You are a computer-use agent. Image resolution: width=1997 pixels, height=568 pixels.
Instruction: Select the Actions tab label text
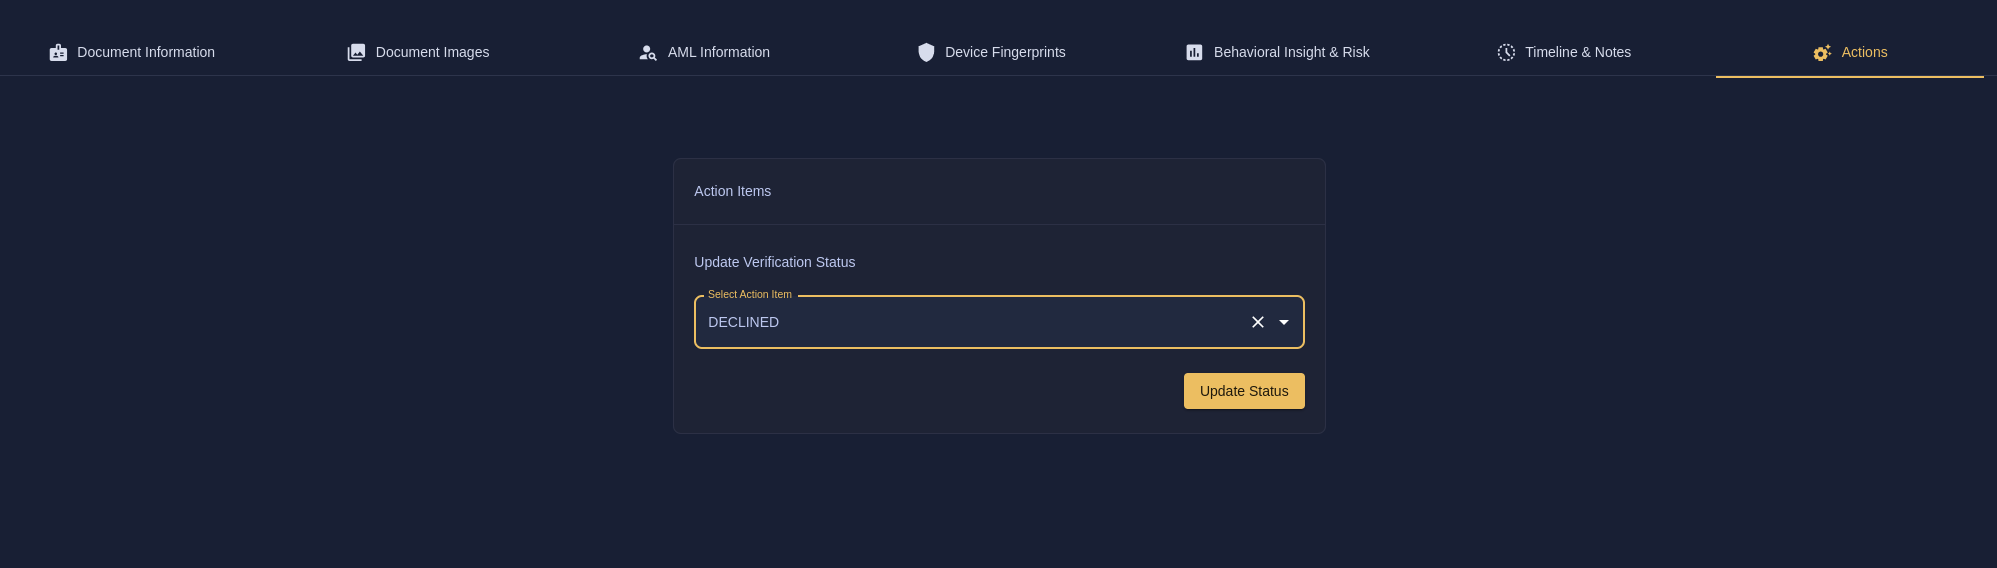1864,52
